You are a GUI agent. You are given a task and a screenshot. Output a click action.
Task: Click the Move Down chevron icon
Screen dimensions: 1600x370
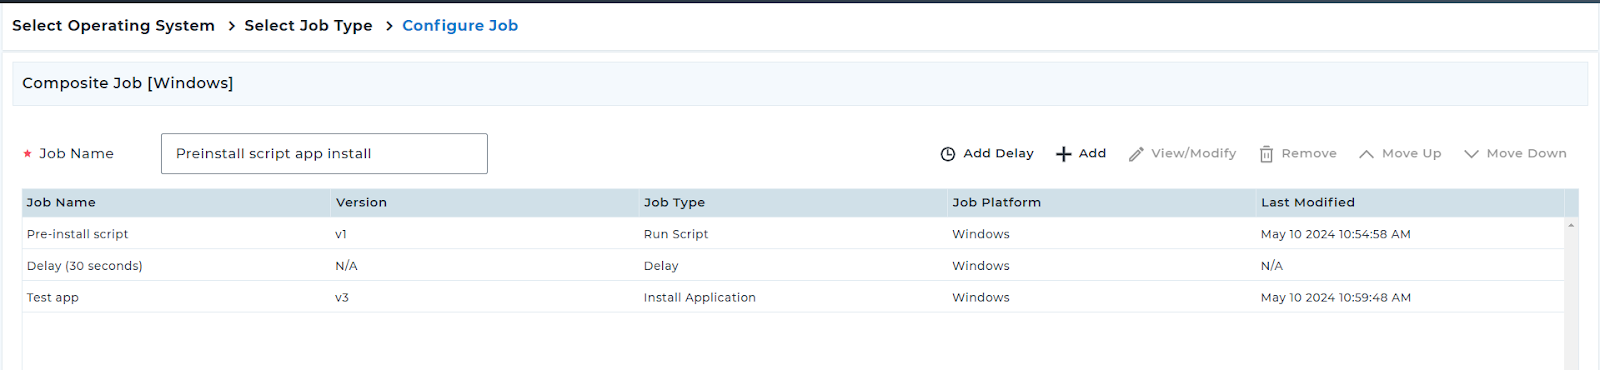pos(1471,154)
